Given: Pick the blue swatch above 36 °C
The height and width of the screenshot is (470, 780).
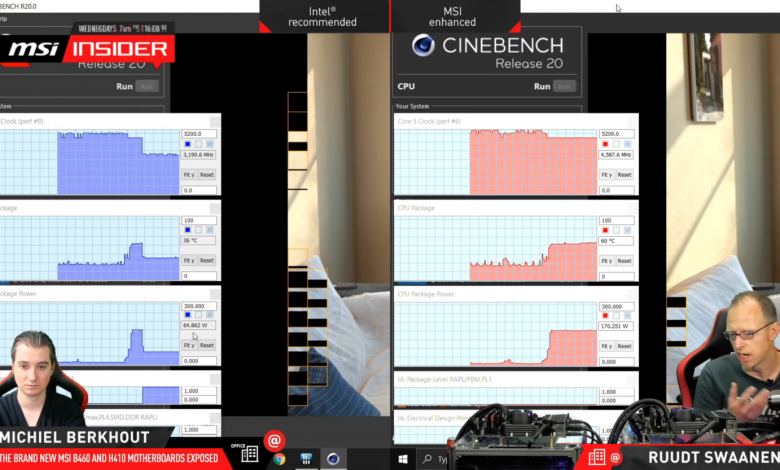Looking at the screenshot, I should (188, 230).
